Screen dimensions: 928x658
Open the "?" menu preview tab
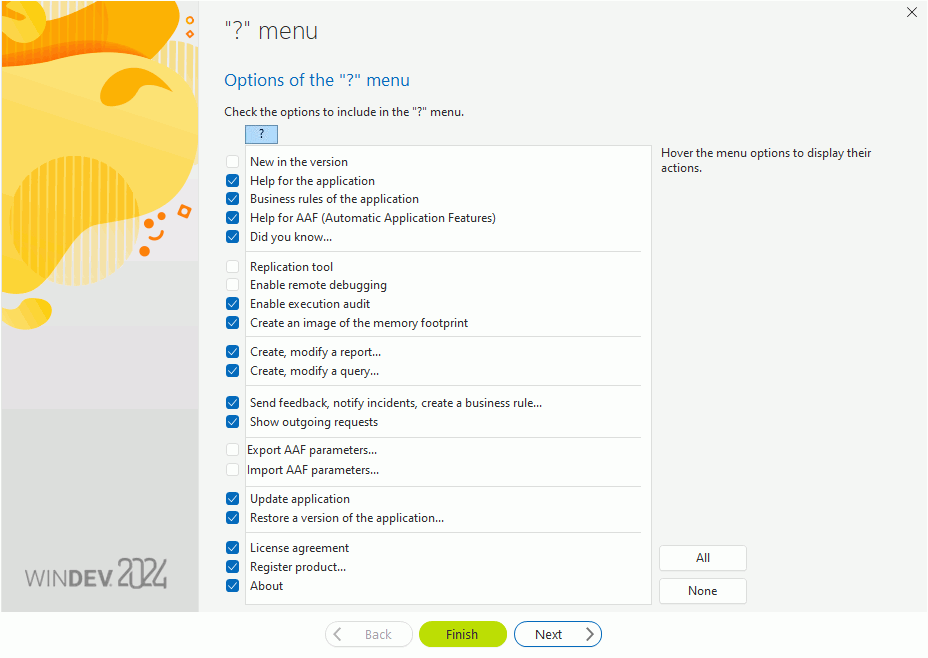pyautogui.click(x=262, y=134)
